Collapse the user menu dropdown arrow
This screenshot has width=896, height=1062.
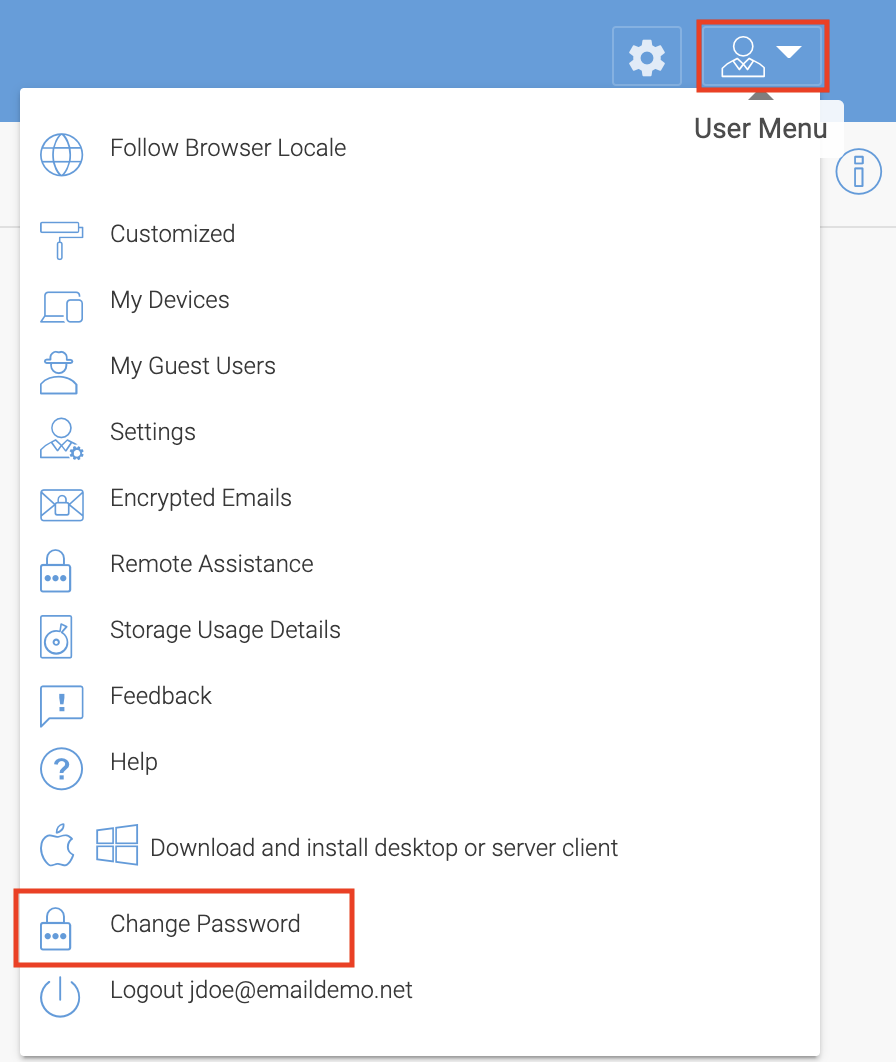789,52
